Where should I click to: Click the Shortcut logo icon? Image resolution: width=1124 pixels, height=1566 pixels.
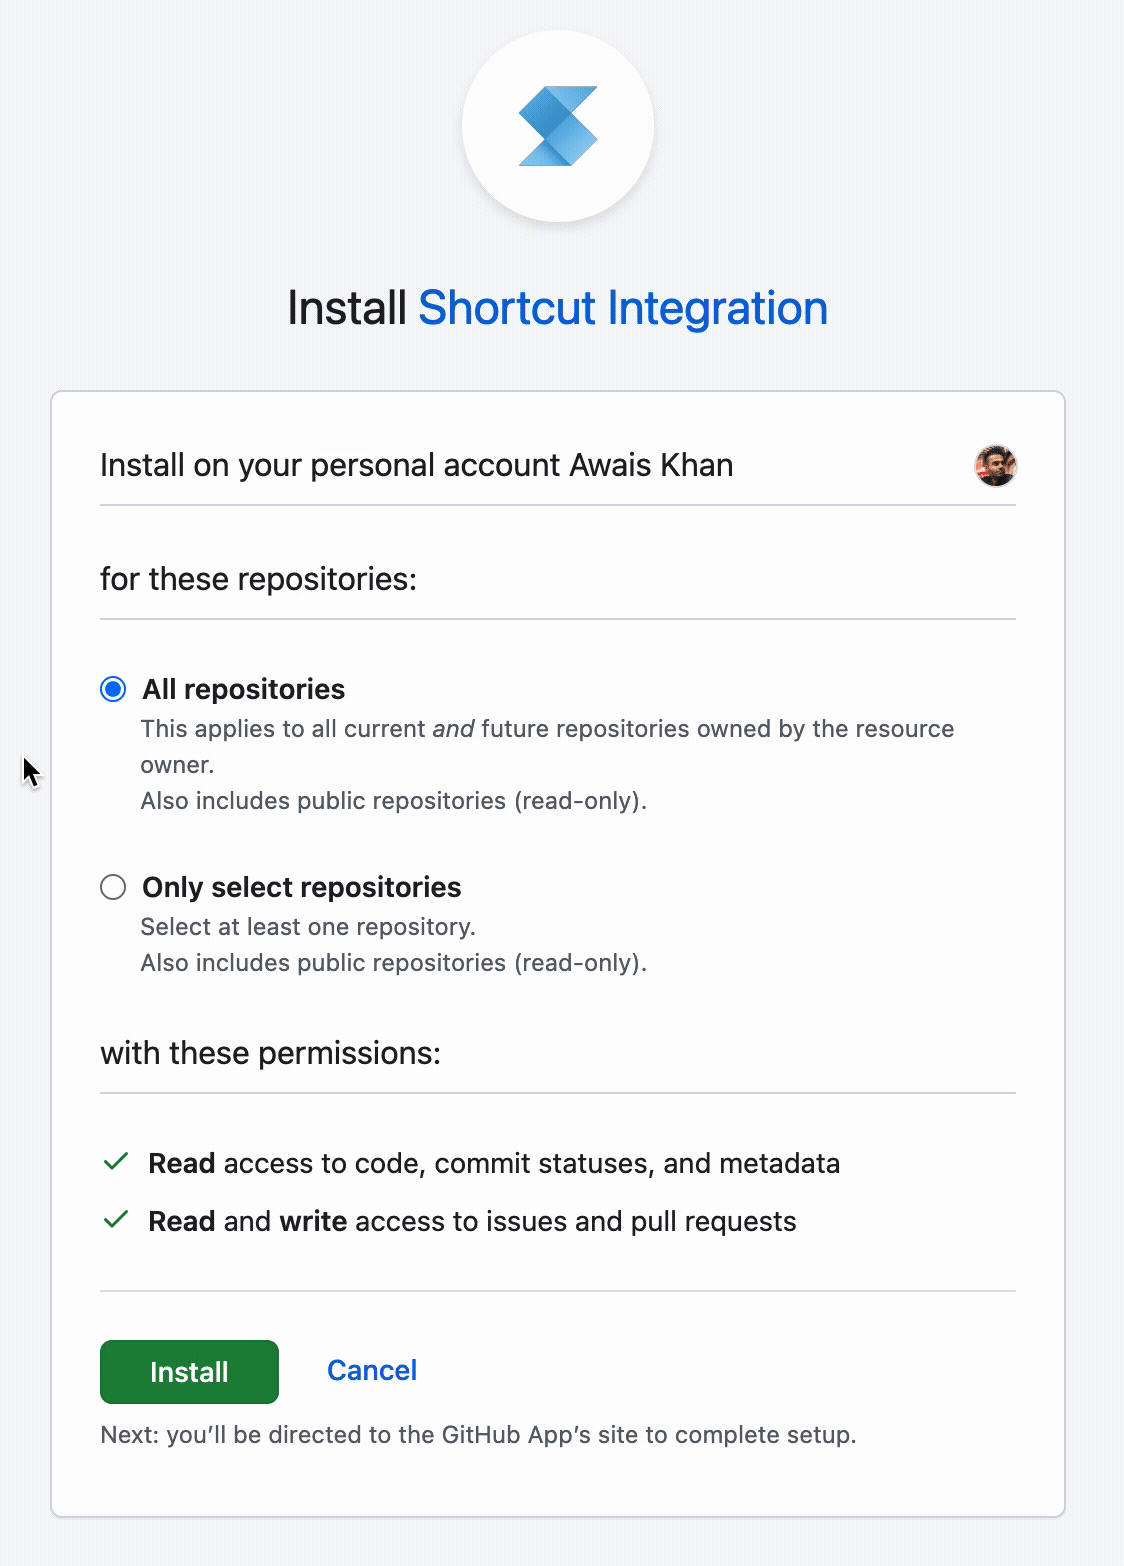558,126
